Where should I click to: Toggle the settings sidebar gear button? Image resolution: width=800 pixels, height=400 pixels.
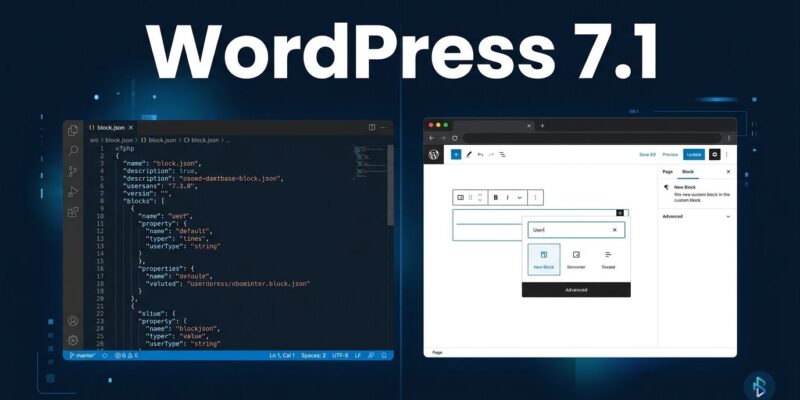pos(714,154)
